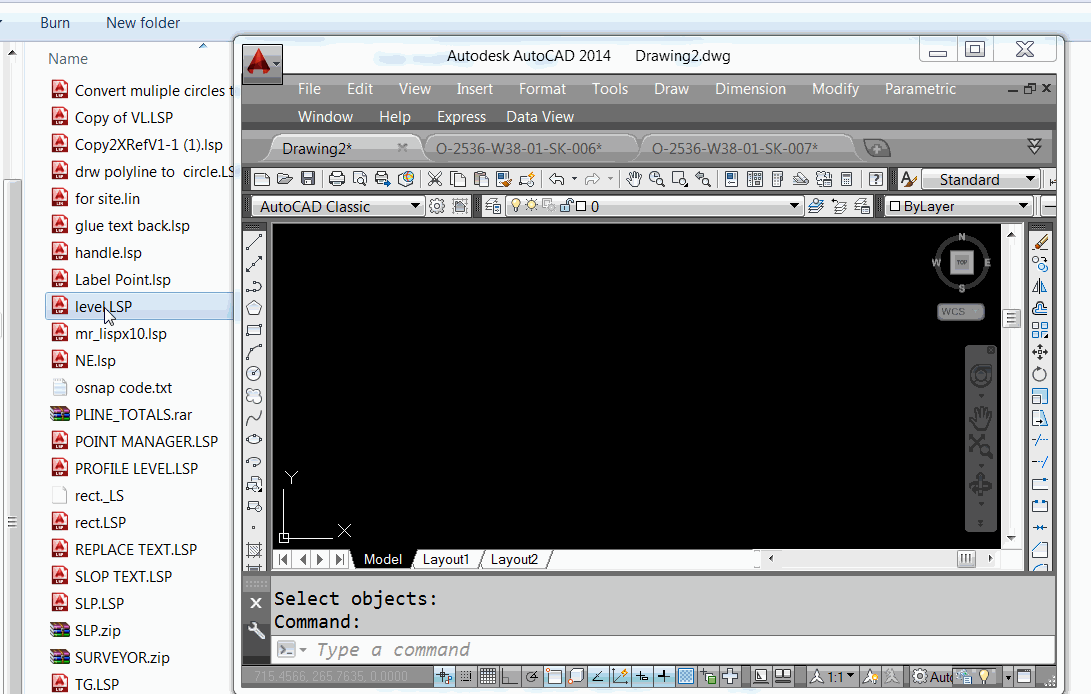Toggle Polar Tracking in status bar
The image size is (1091, 694).
(532, 676)
